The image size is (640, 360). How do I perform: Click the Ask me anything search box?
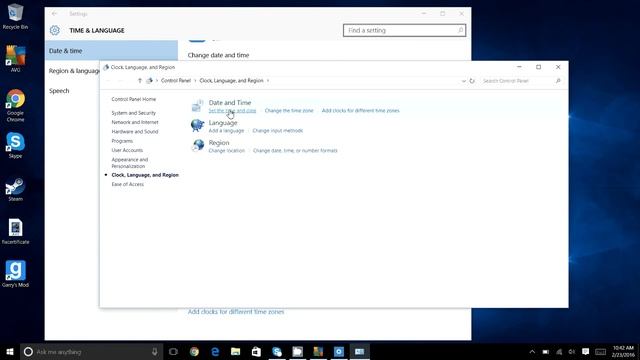tap(91, 352)
